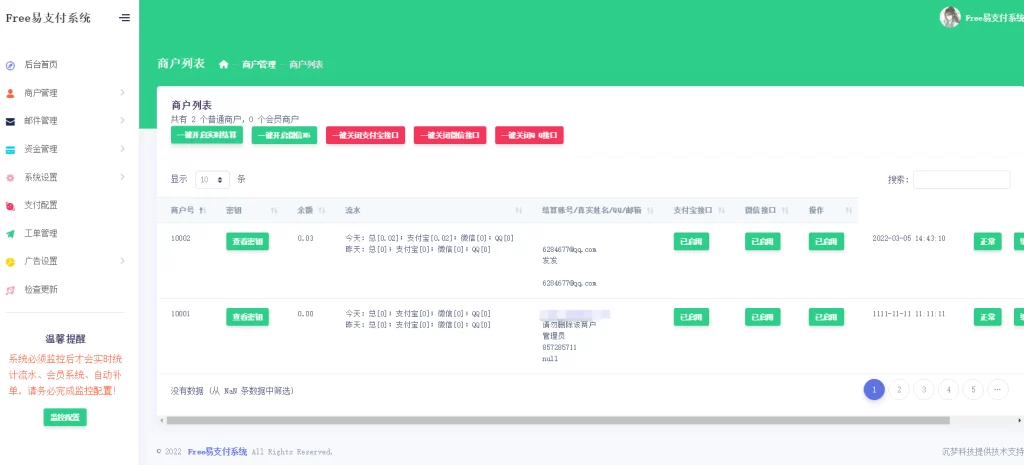Viewport: 1024px width, 465px height.
Task: Sort table by 密钥 column arrows
Action: click(x=274, y=210)
